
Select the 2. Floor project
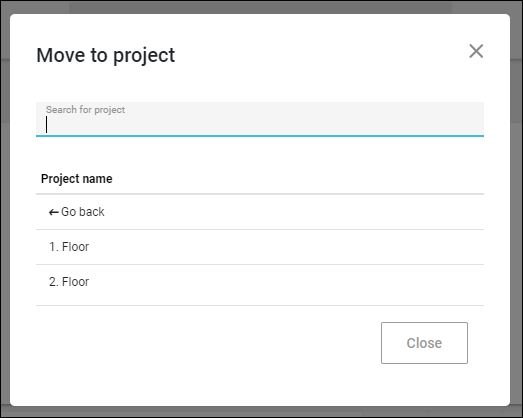click(260, 282)
